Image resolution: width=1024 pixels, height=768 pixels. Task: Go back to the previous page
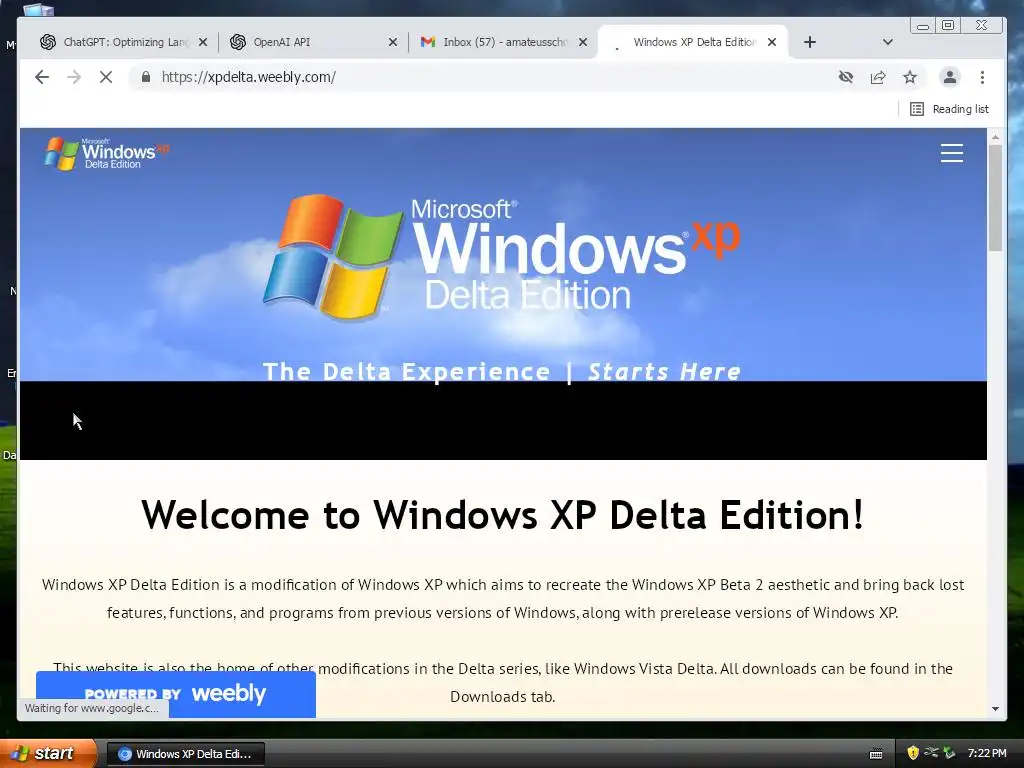click(x=42, y=77)
